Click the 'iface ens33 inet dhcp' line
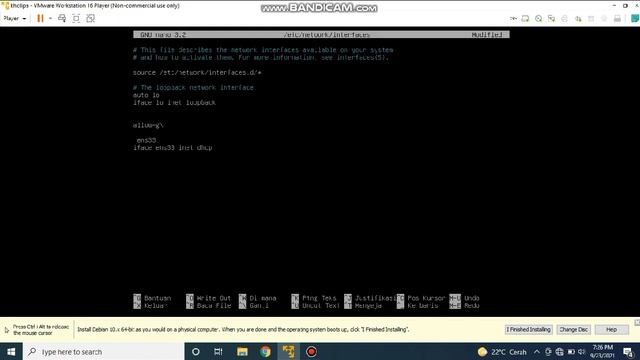This screenshot has height=360, width=640. coord(173,148)
